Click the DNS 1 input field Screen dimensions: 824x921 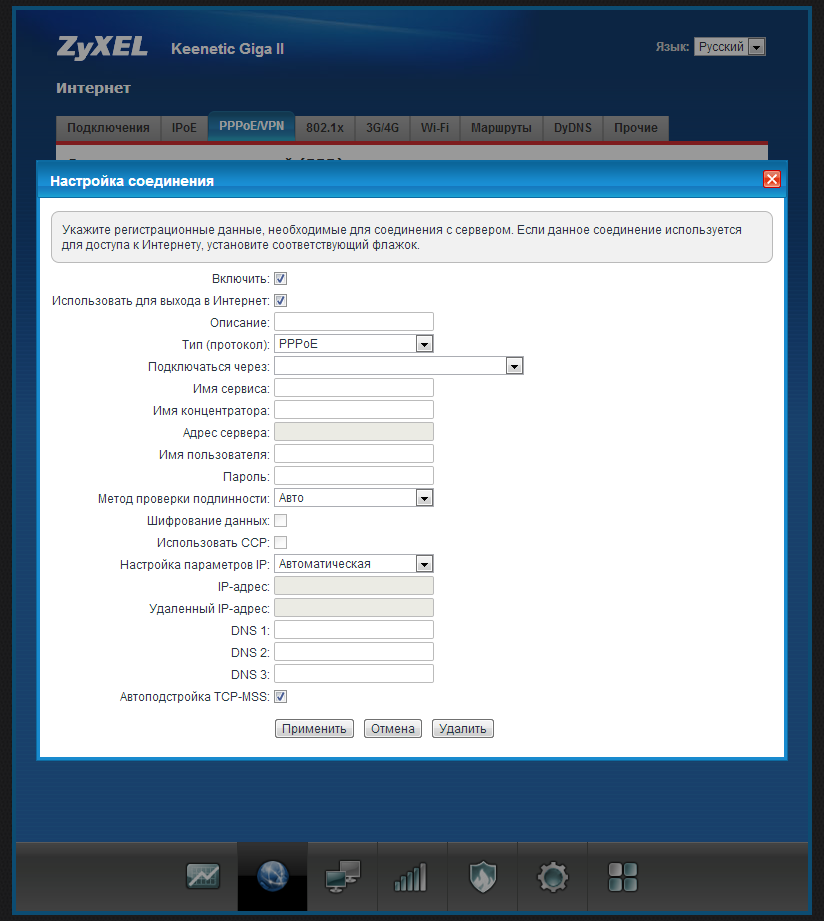(354, 630)
